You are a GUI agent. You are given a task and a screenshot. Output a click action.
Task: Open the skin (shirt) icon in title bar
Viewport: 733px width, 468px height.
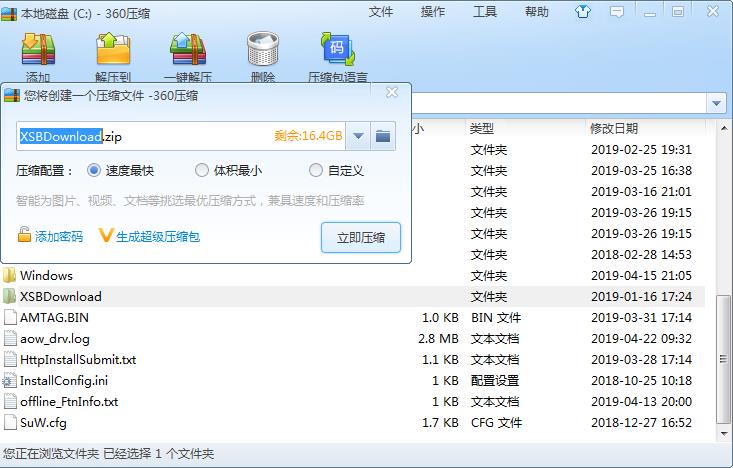tap(582, 11)
